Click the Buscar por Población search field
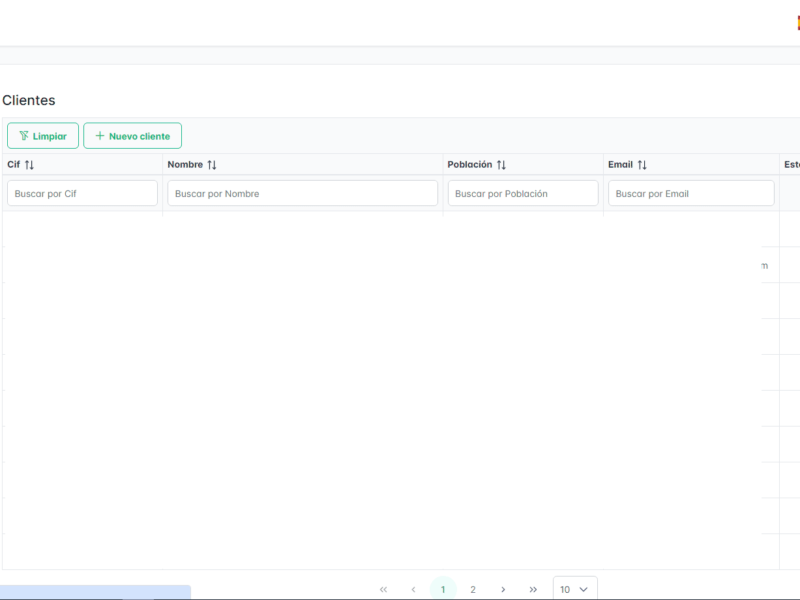Viewport: 800px width, 600px height. [x=523, y=193]
